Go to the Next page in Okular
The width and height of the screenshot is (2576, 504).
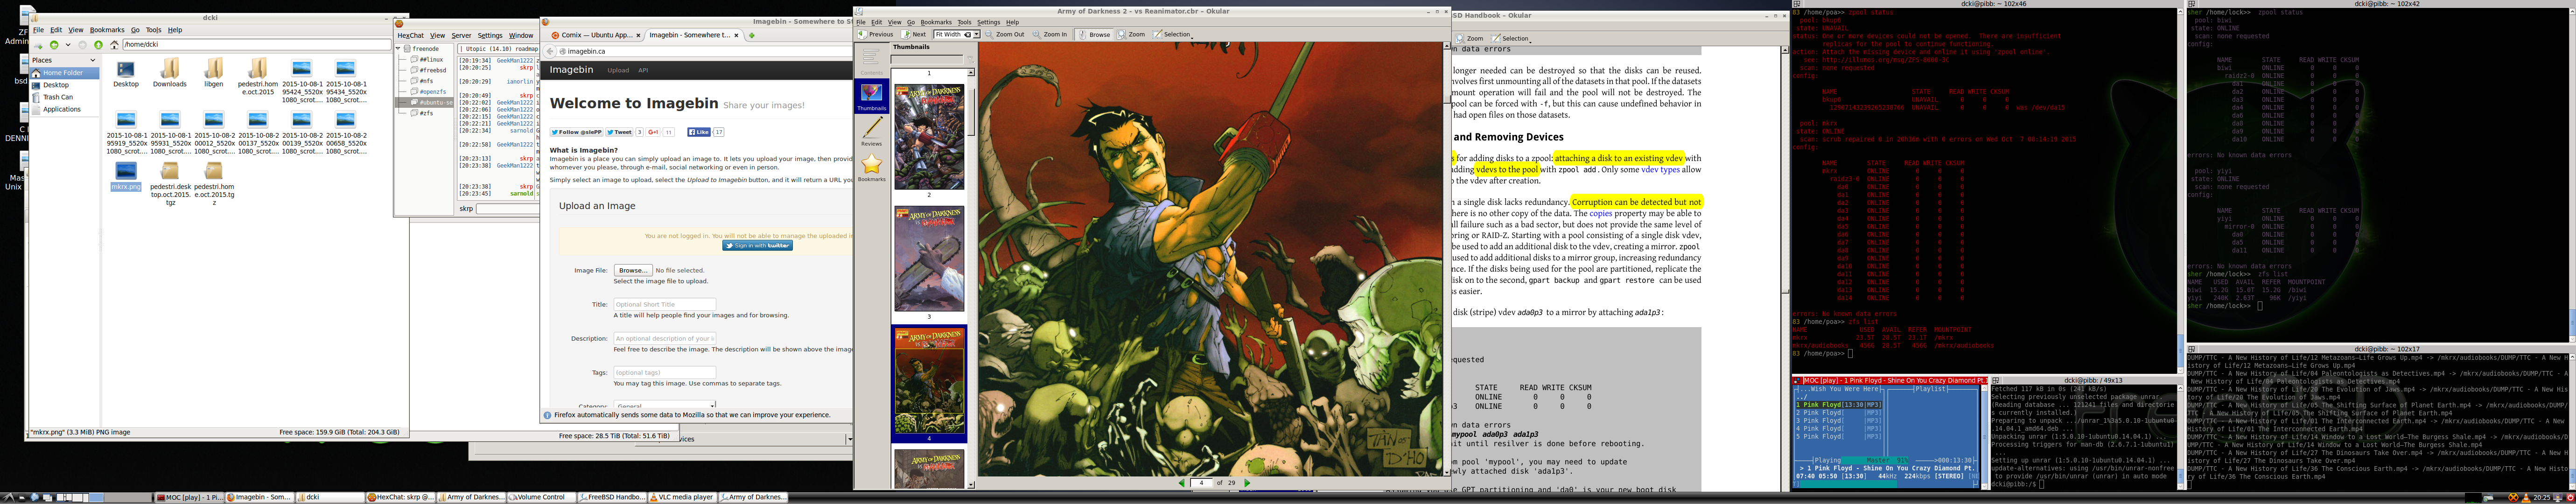click(x=914, y=35)
